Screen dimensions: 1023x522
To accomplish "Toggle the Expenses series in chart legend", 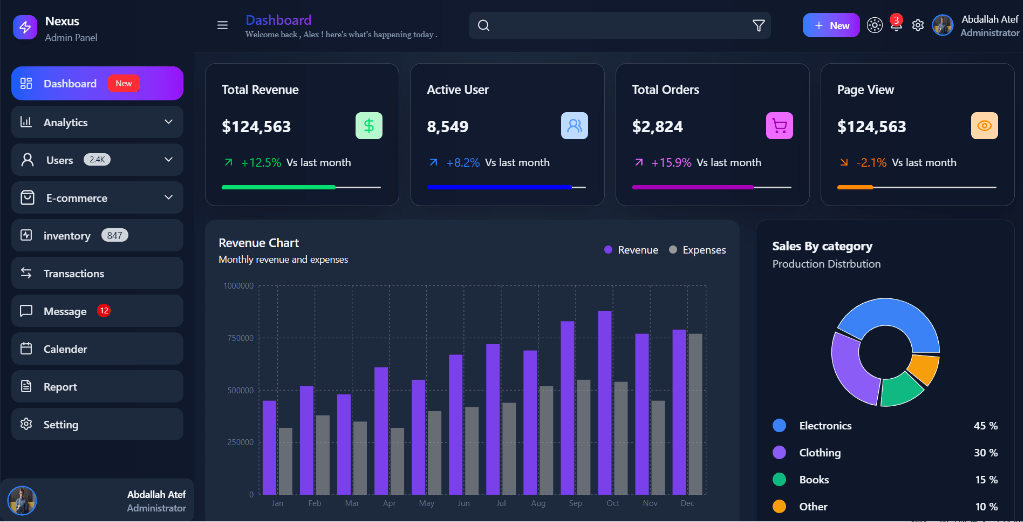I will click(x=697, y=250).
